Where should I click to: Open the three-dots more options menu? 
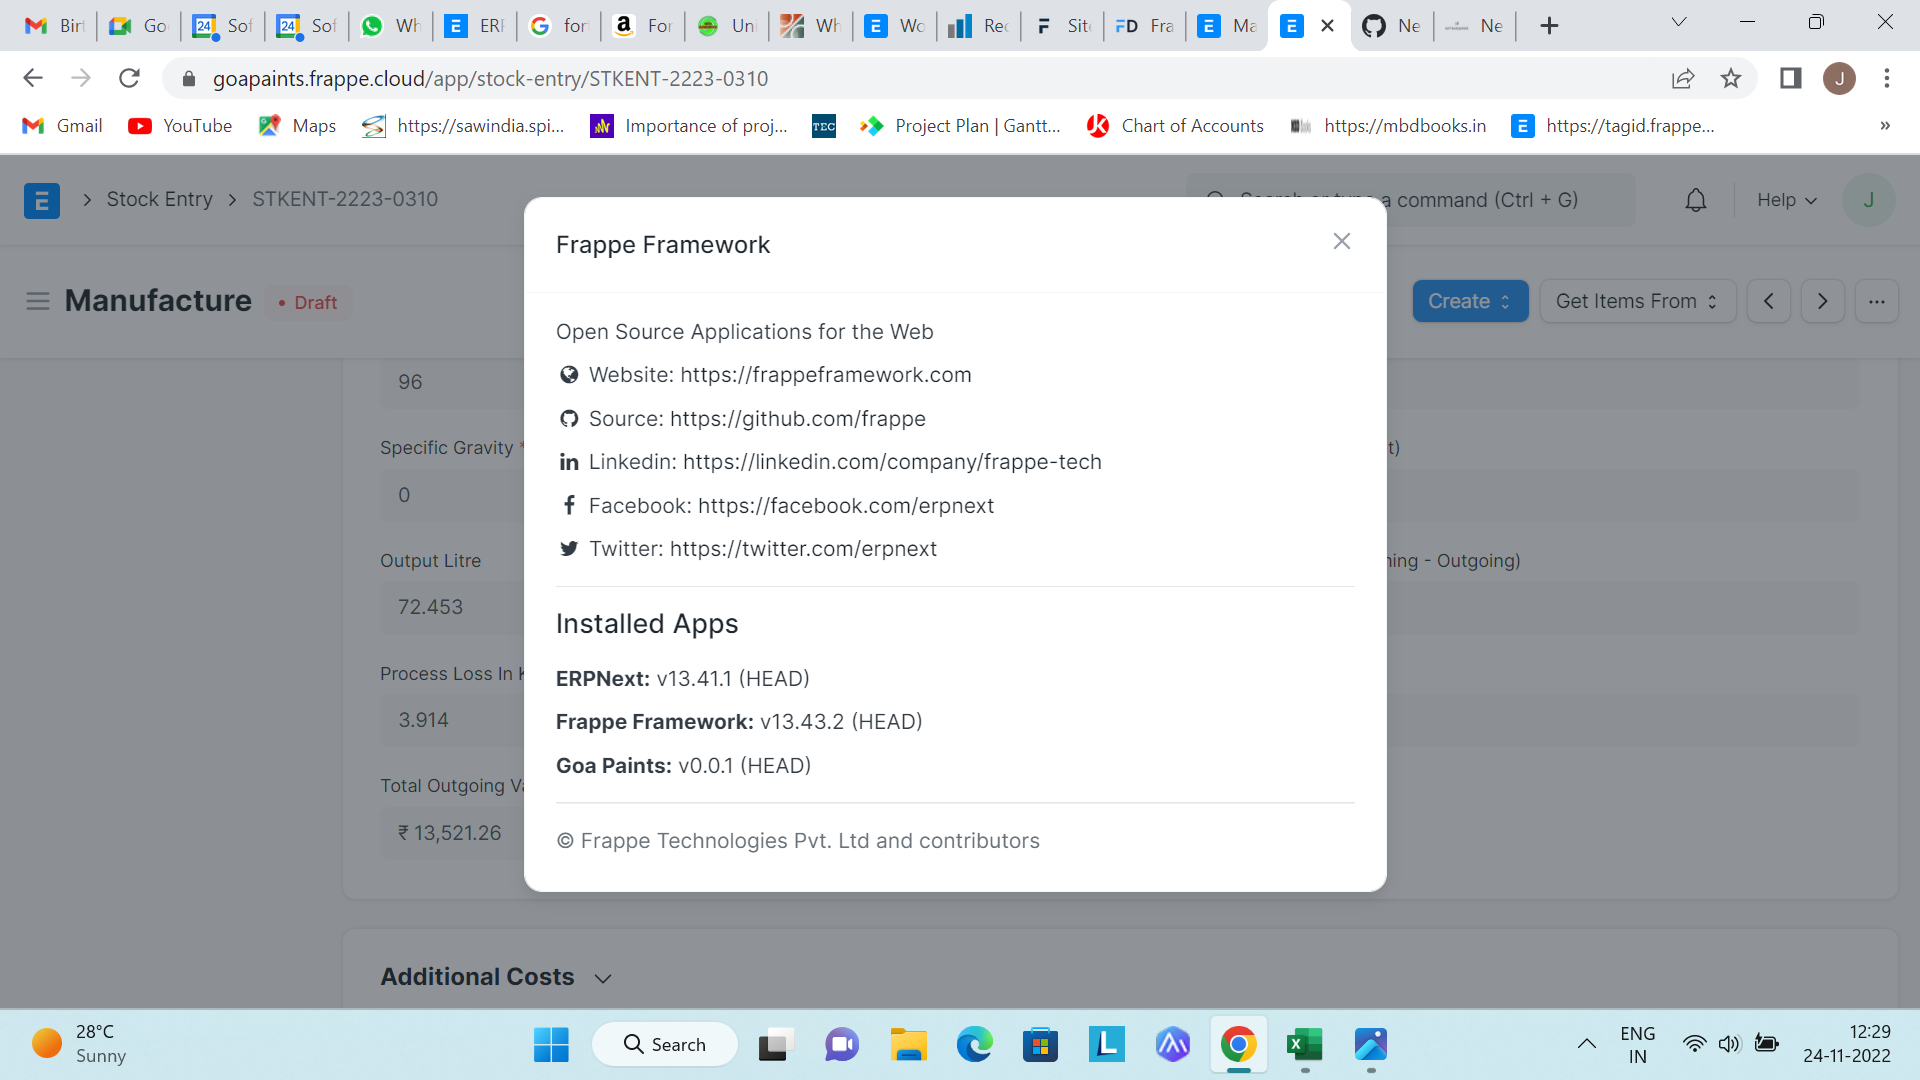[x=1876, y=301]
